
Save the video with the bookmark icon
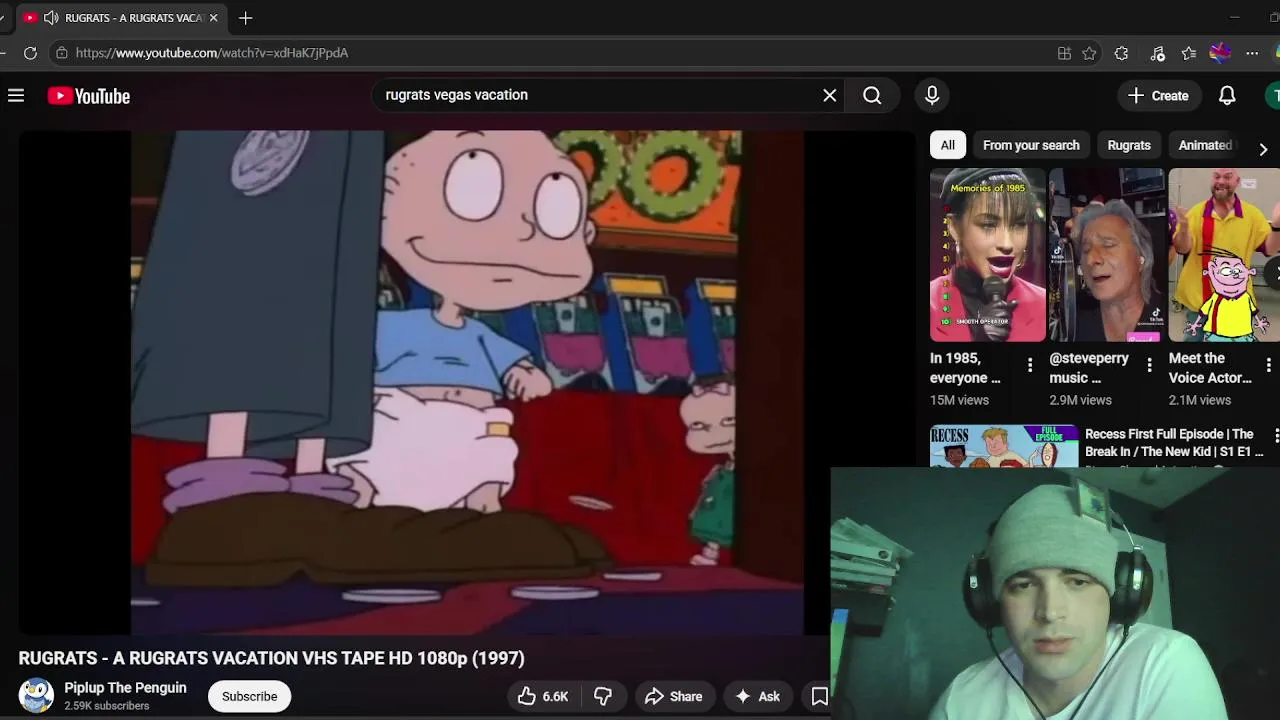819,696
